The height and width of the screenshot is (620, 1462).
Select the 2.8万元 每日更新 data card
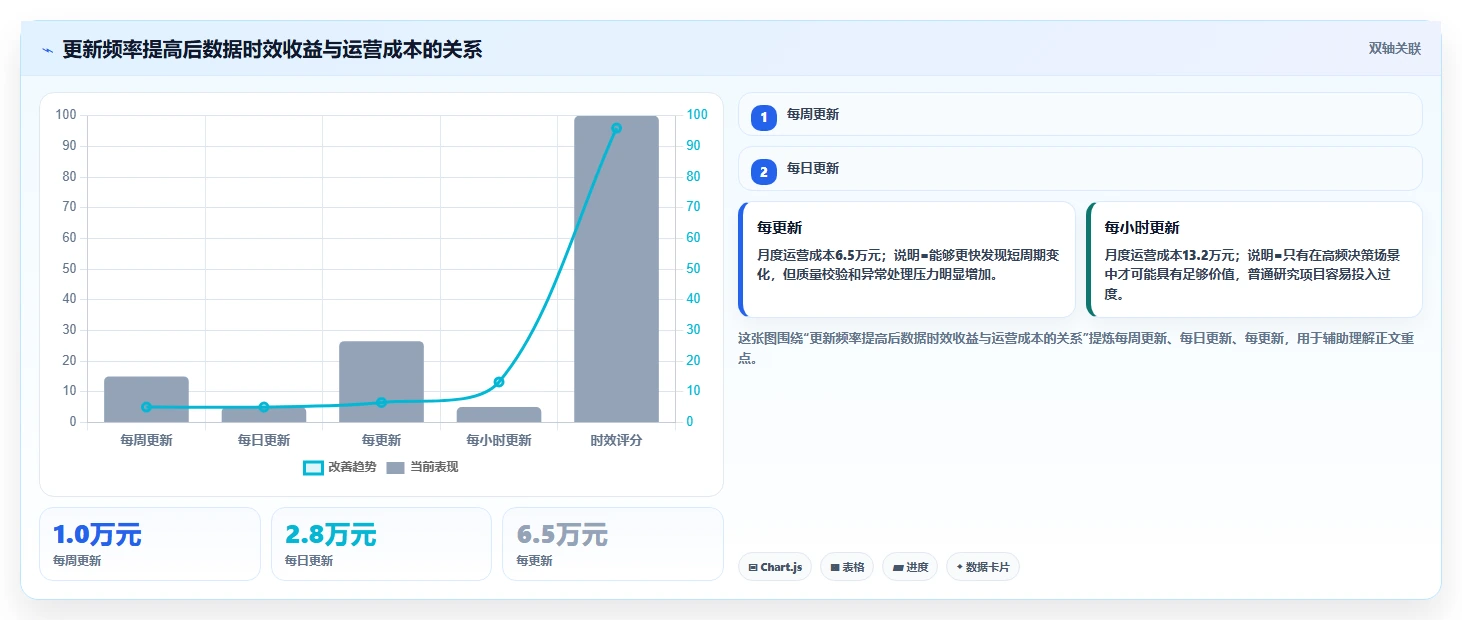click(381, 544)
